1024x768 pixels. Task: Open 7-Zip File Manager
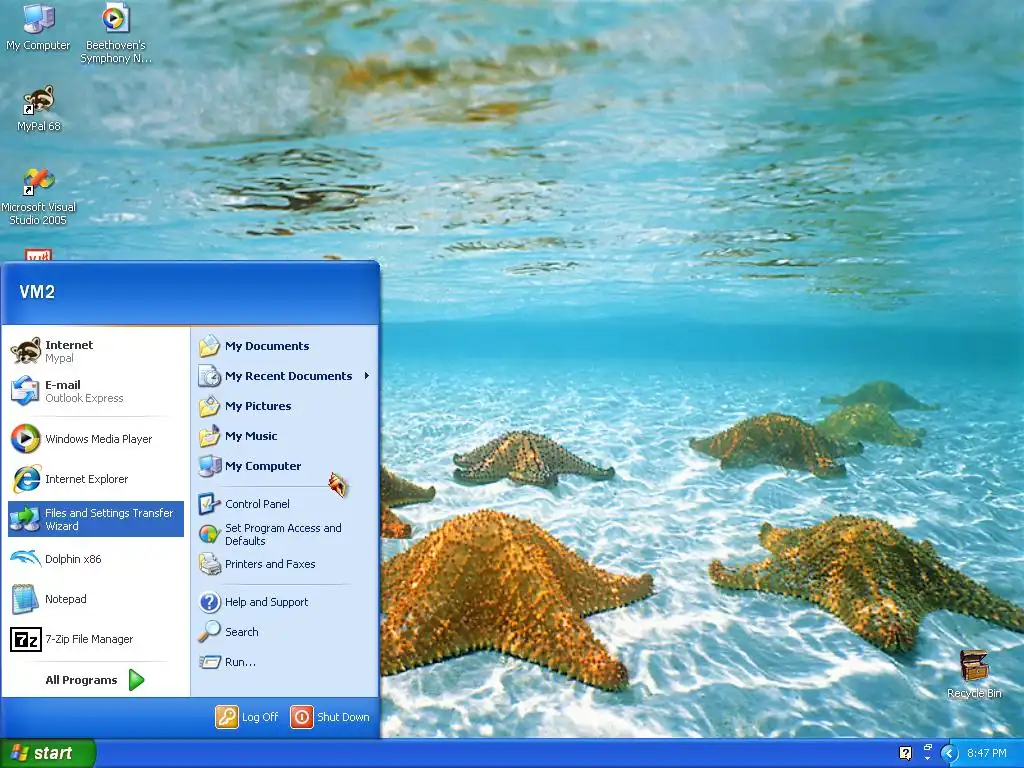coord(95,639)
